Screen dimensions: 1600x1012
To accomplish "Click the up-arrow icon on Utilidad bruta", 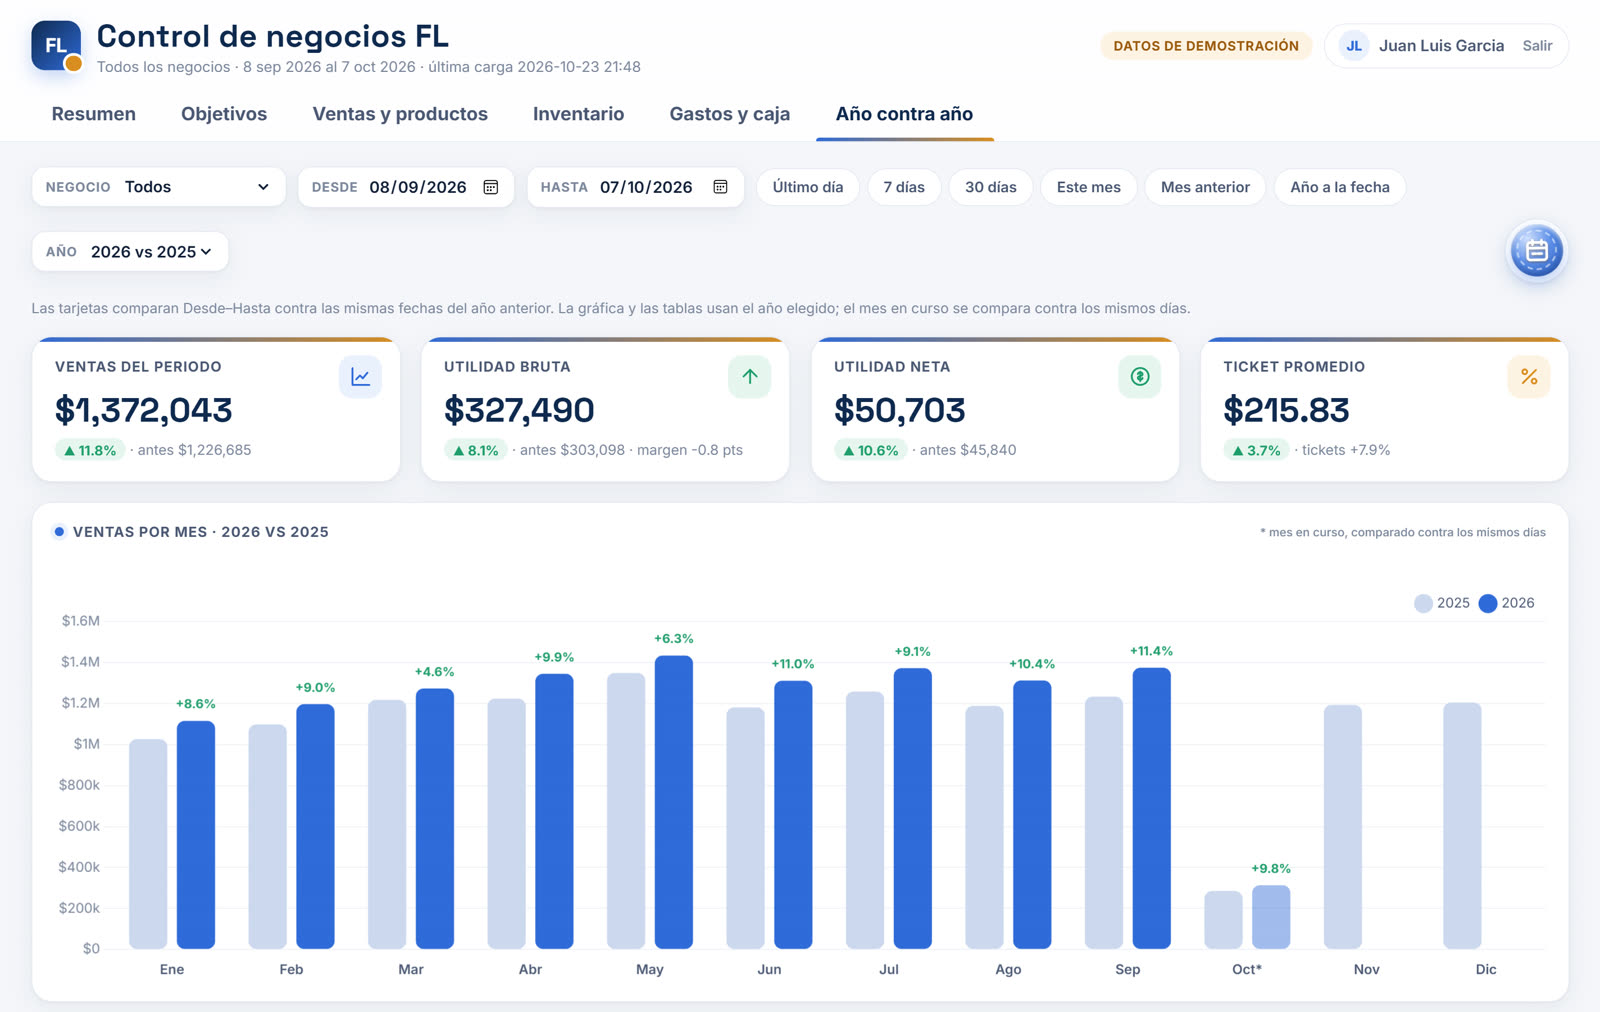I will 750,377.
